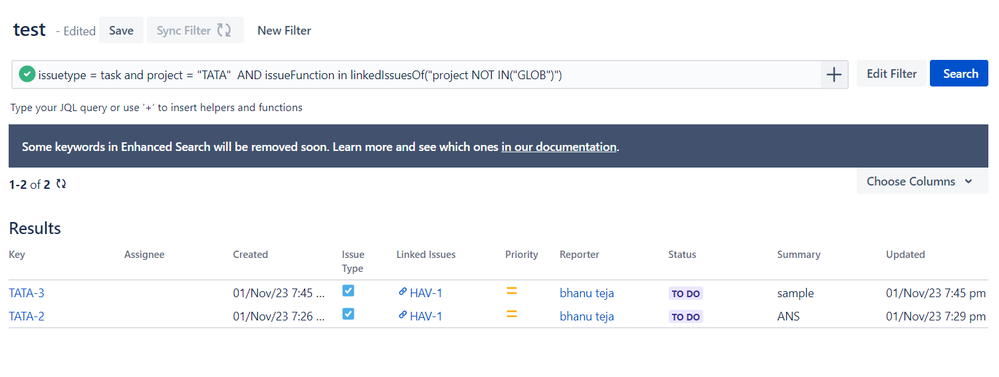Open linked issue HAV-1 in TATA-2 row
This screenshot has height=377, width=999.
pos(426,316)
